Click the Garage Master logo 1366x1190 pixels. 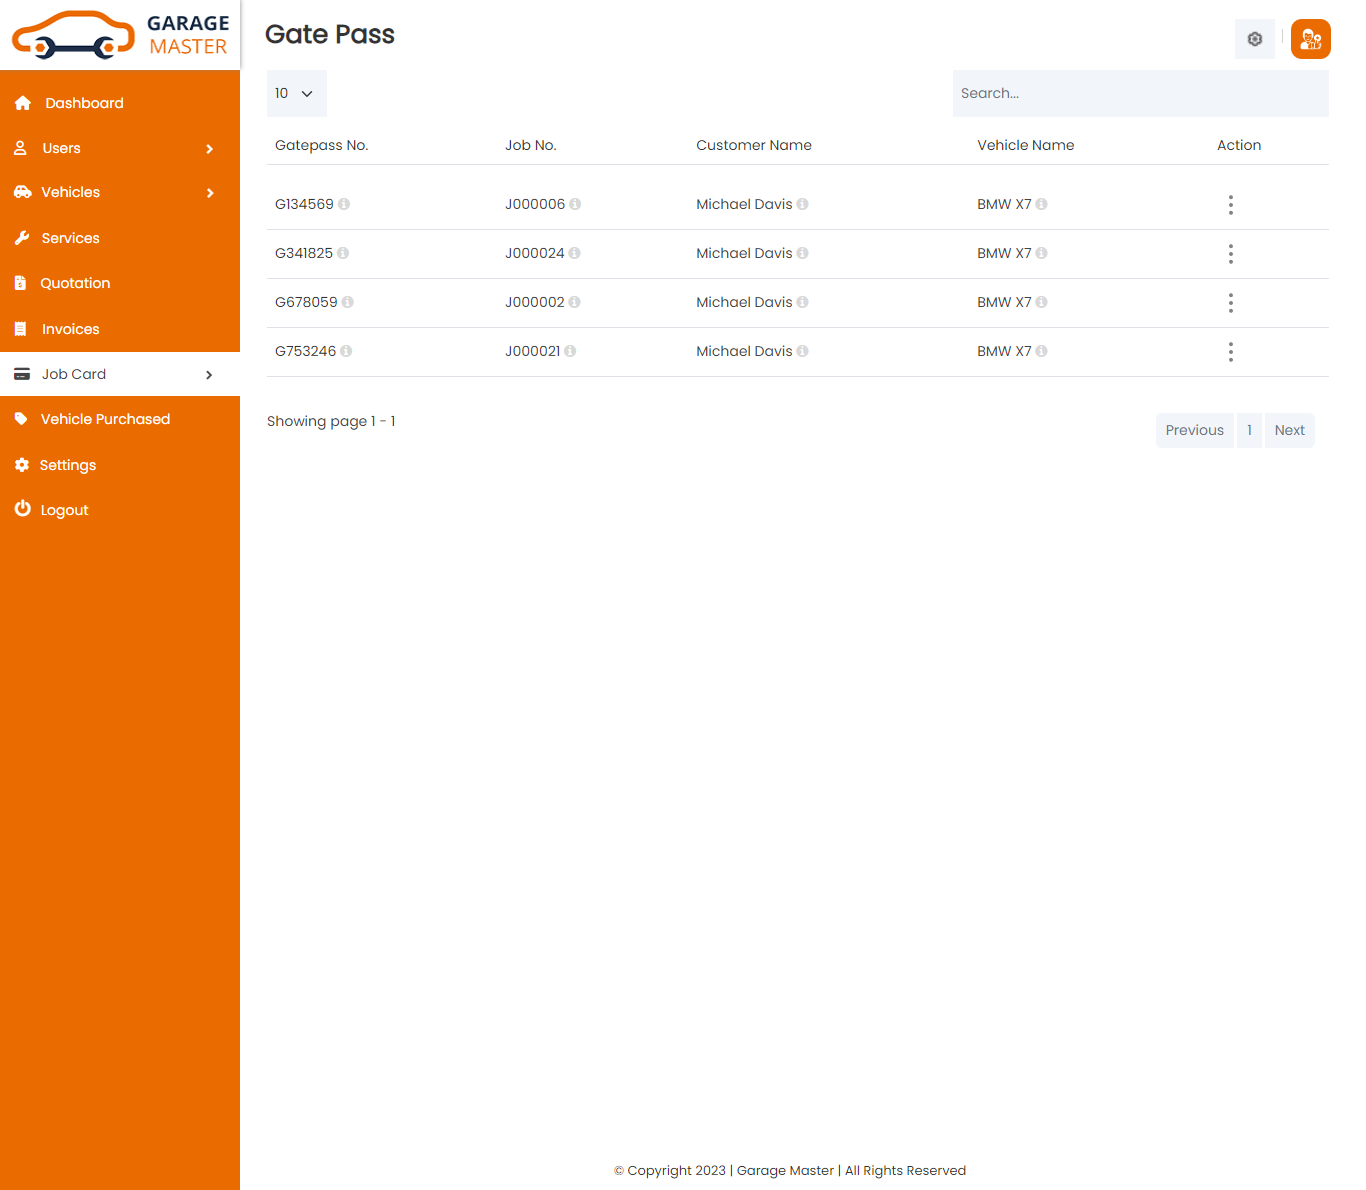[x=120, y=35]
